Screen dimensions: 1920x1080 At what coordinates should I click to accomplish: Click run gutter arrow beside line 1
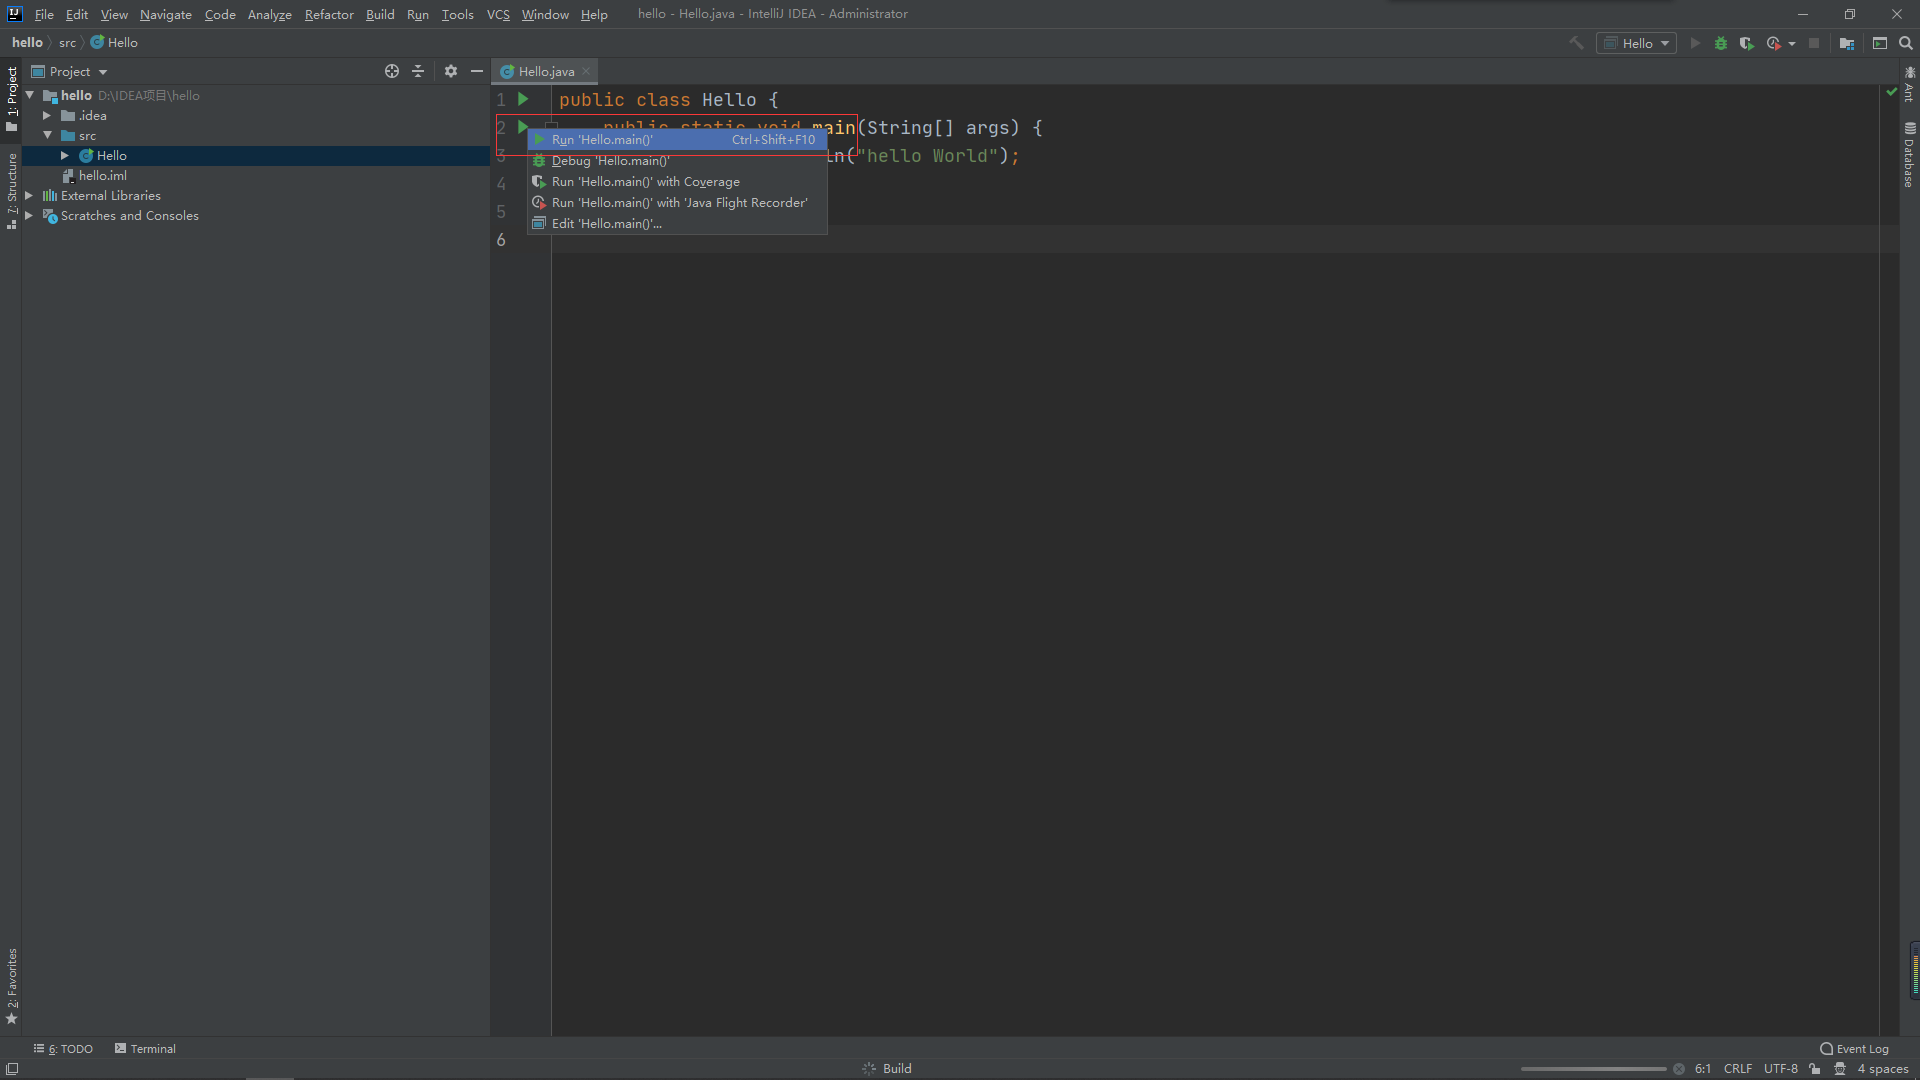[x=522, y=99]
